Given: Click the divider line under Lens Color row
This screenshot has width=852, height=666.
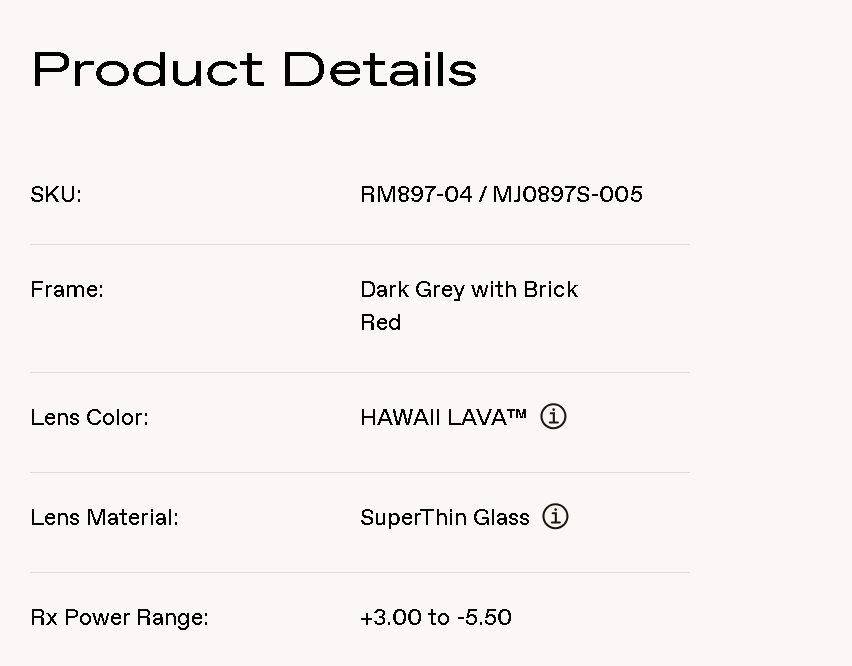Looking at the screenshot, I should [x=360, y=472].
